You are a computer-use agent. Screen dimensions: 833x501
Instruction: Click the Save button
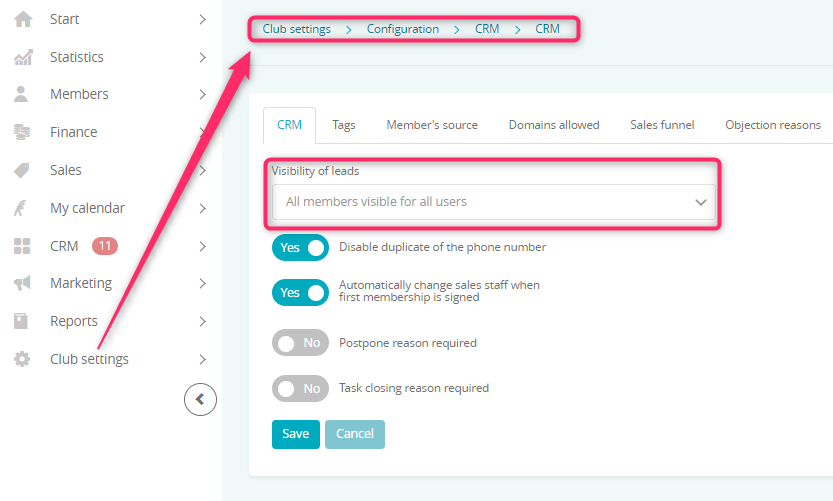click(x=296, y=434)
